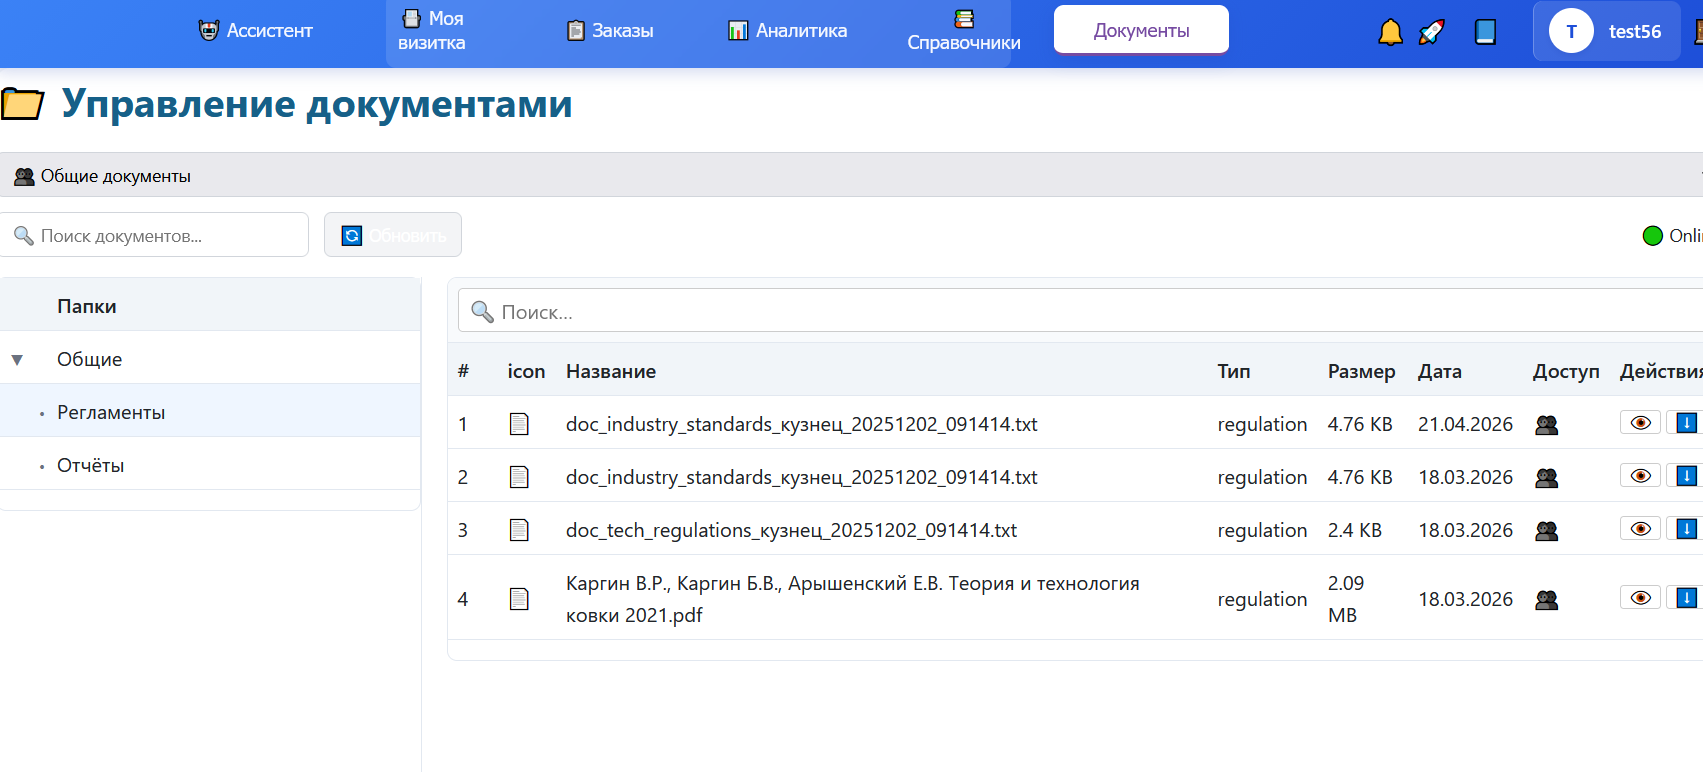
Task: Click the notification bell icon
Action: (x=1390, y=32)
